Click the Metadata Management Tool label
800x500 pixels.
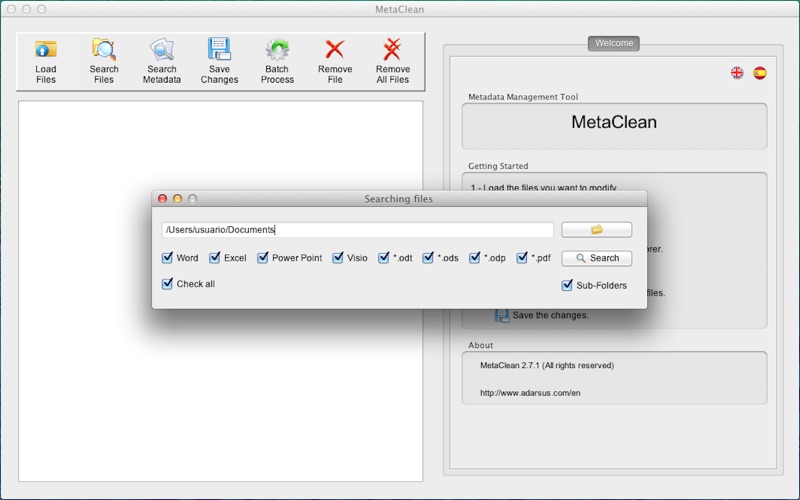point(523,96)
